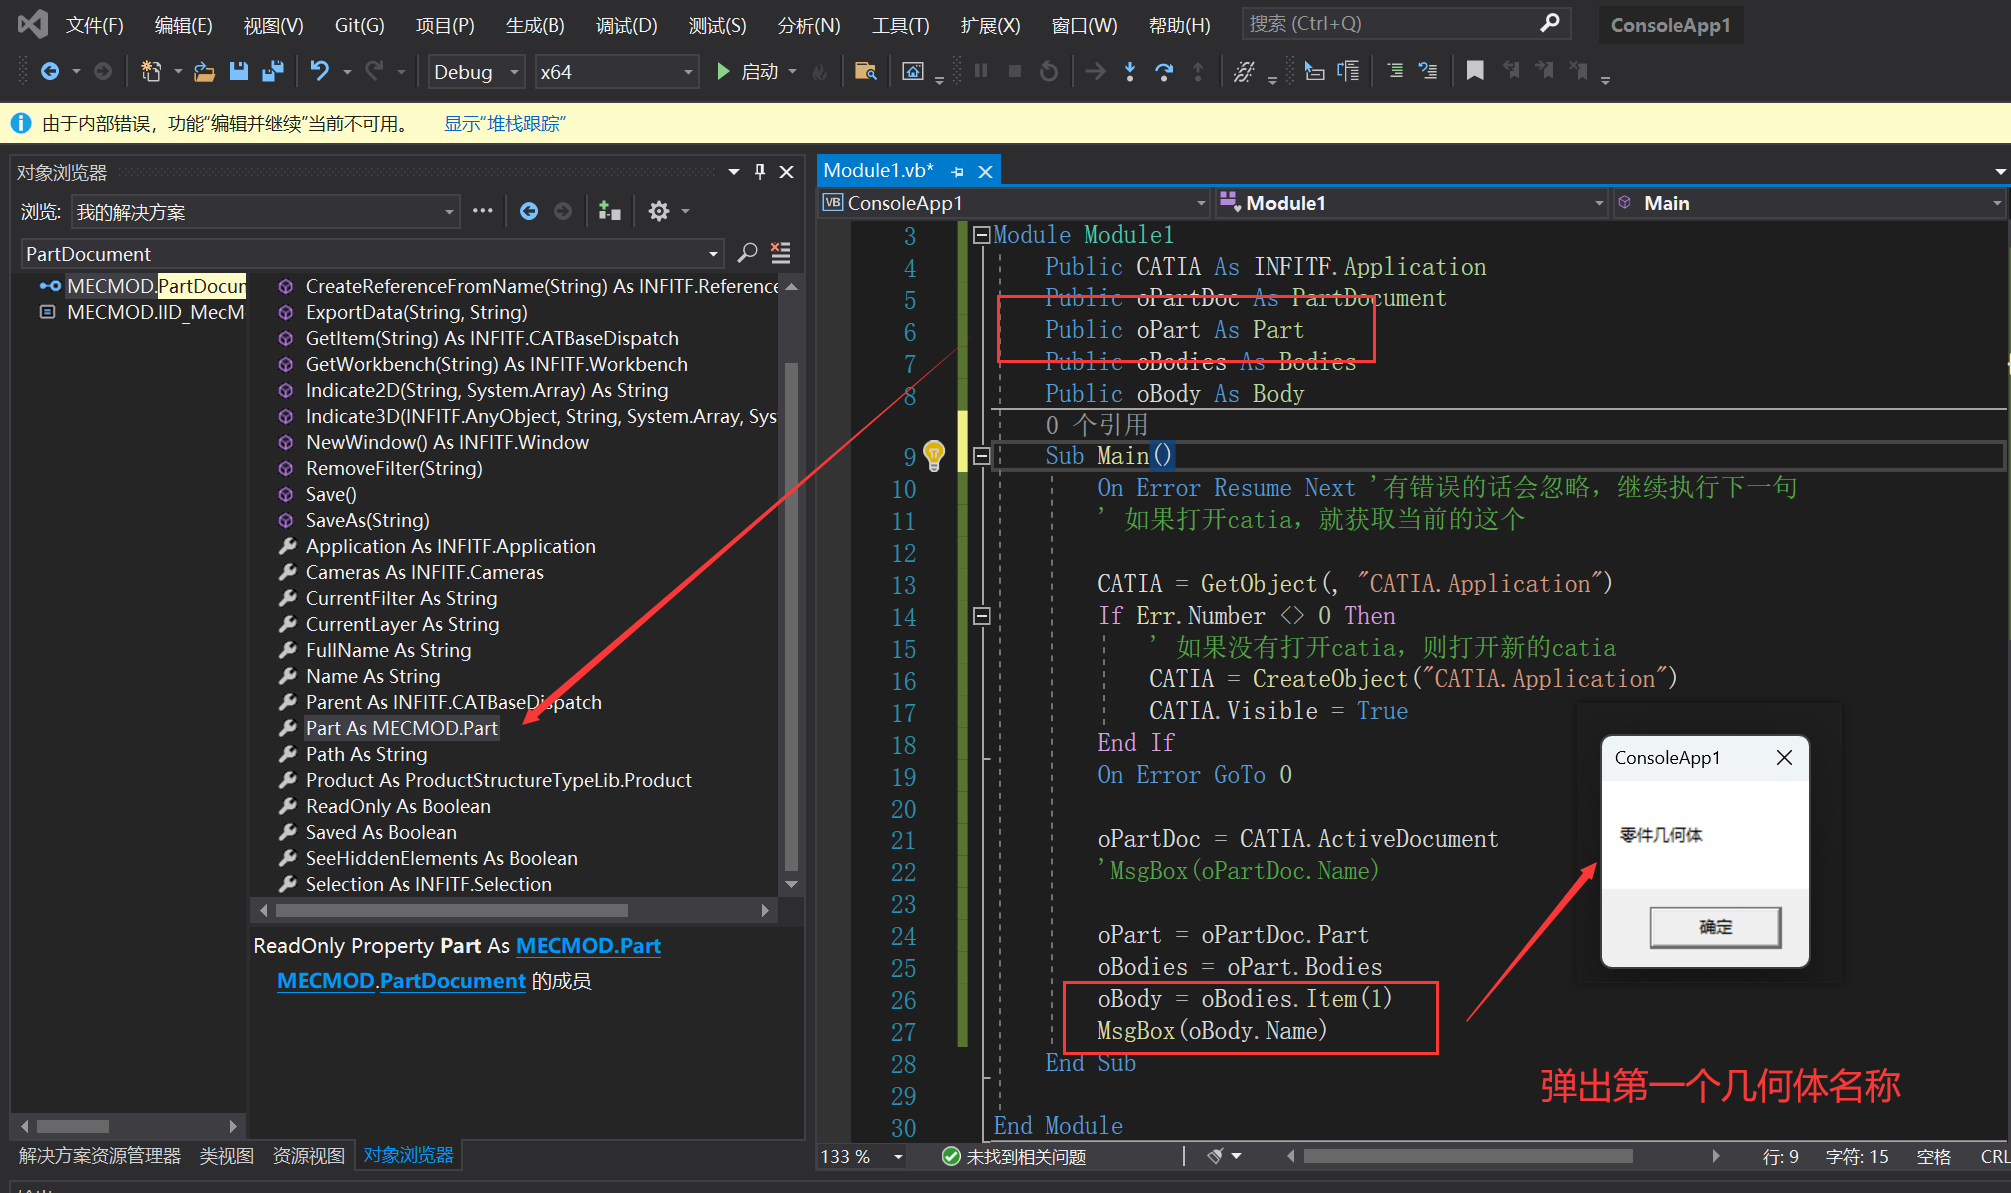The width and height of the screenshot is (2011, 1193).
Task: Select MECMOD.PartDocument in object tree
Action: pos(156,286)
